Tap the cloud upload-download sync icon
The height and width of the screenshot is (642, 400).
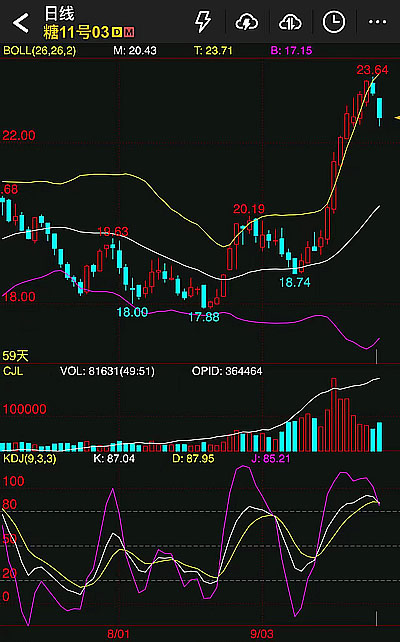pos(290,22)
